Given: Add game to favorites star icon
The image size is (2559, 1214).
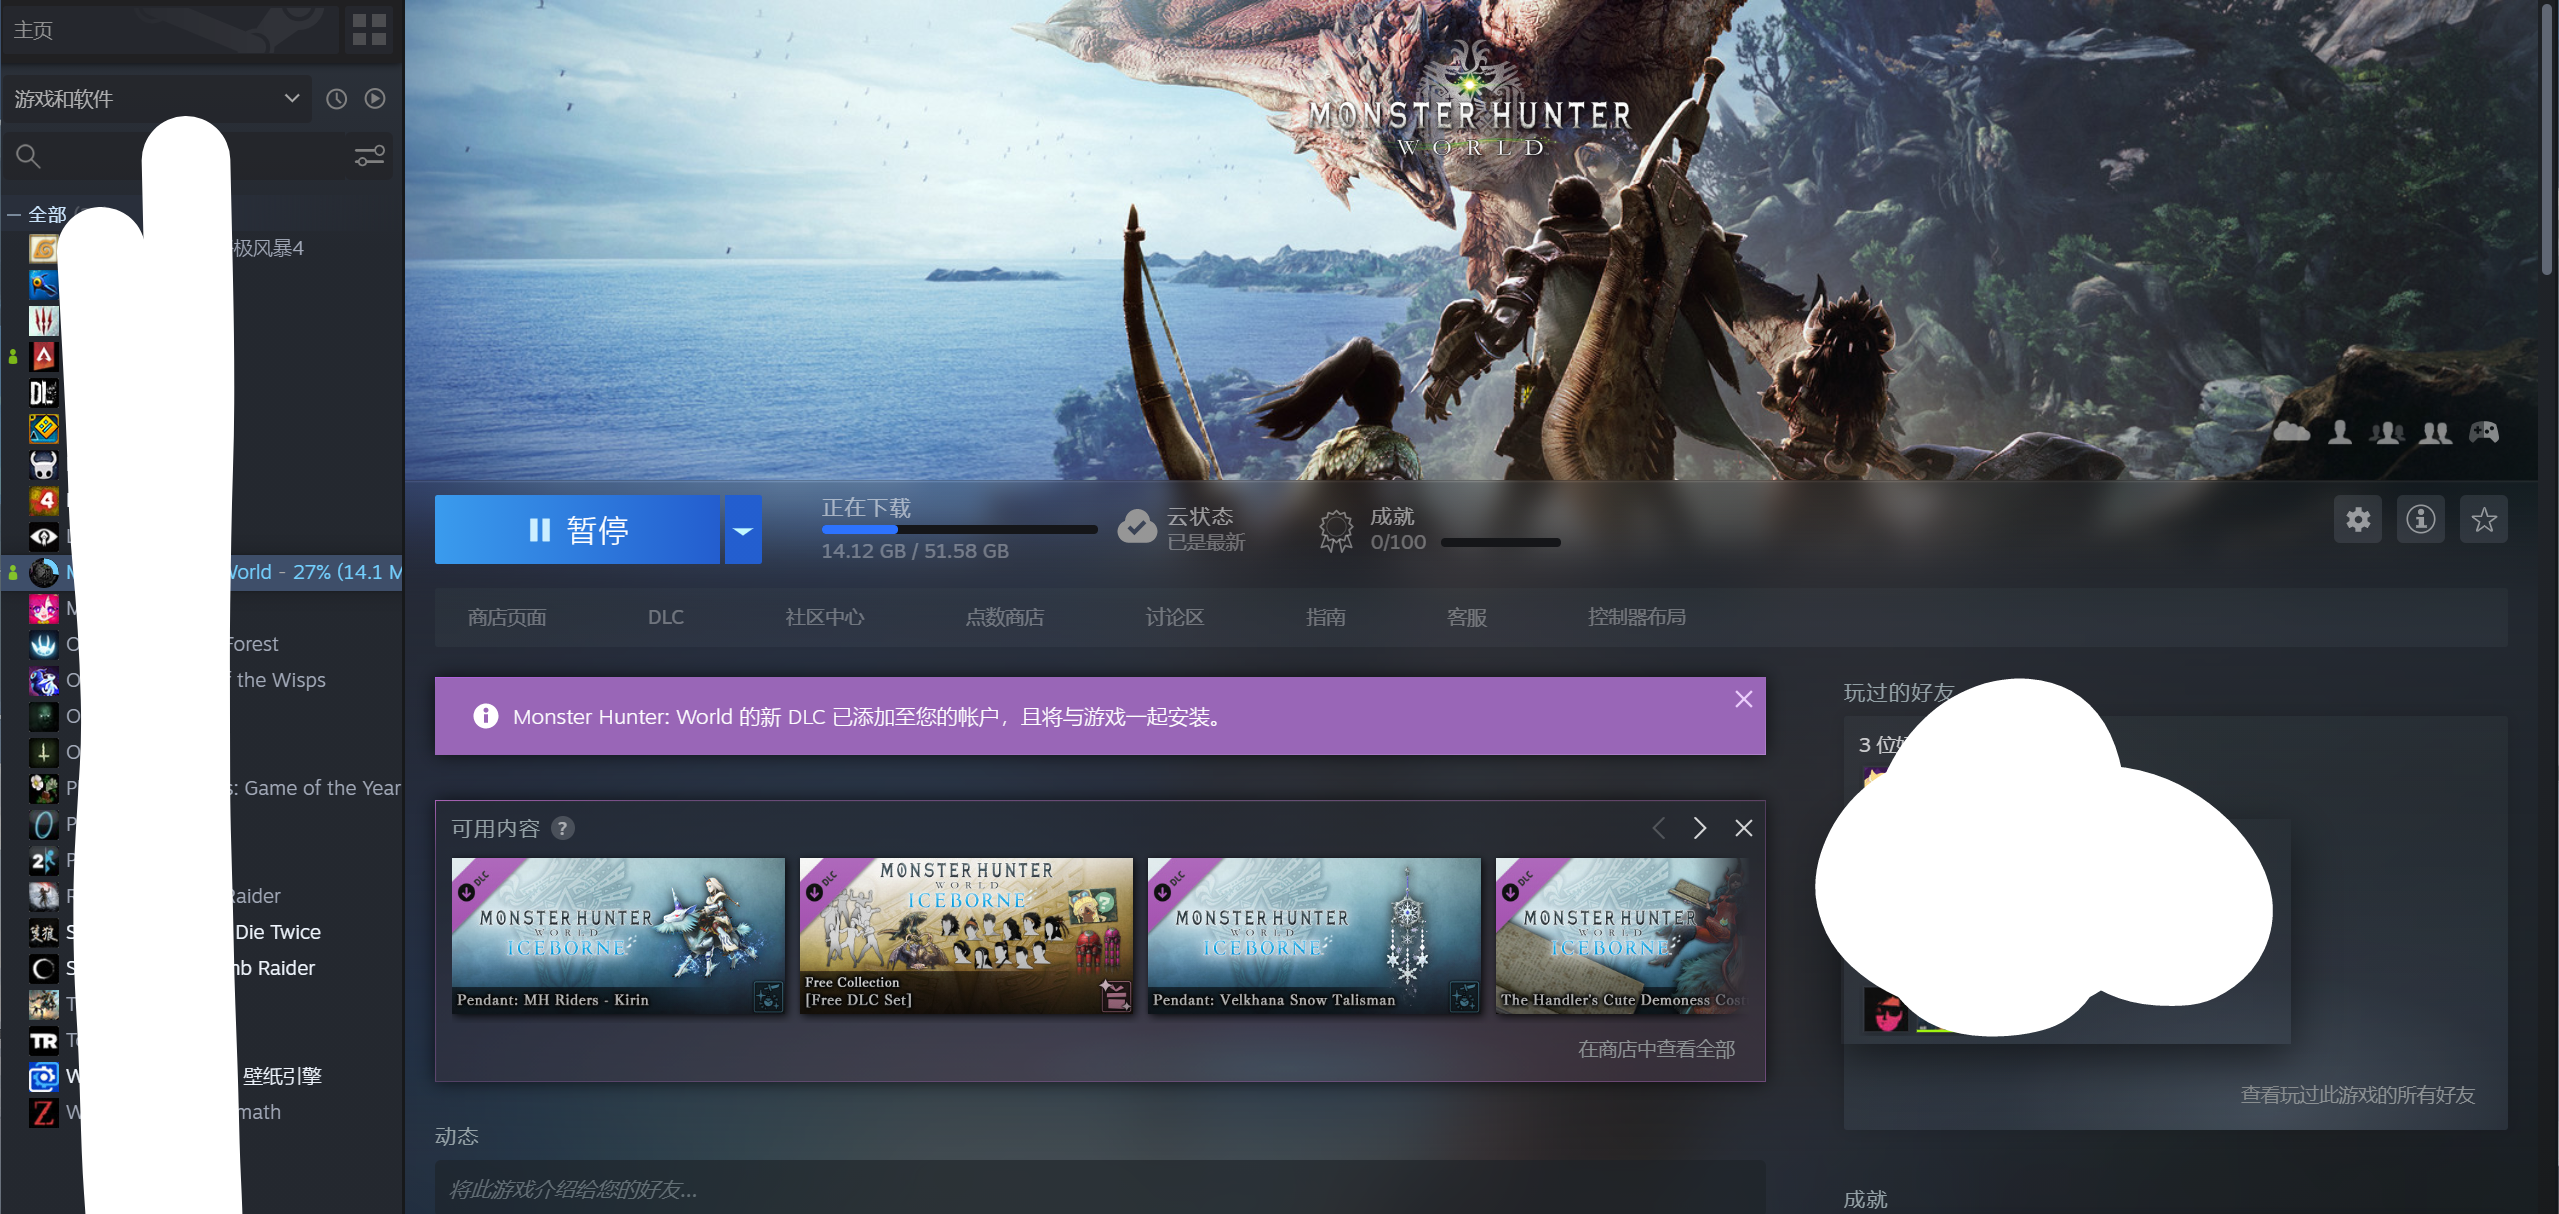Looking at the screenshot, I should (x=2484, y=519).
